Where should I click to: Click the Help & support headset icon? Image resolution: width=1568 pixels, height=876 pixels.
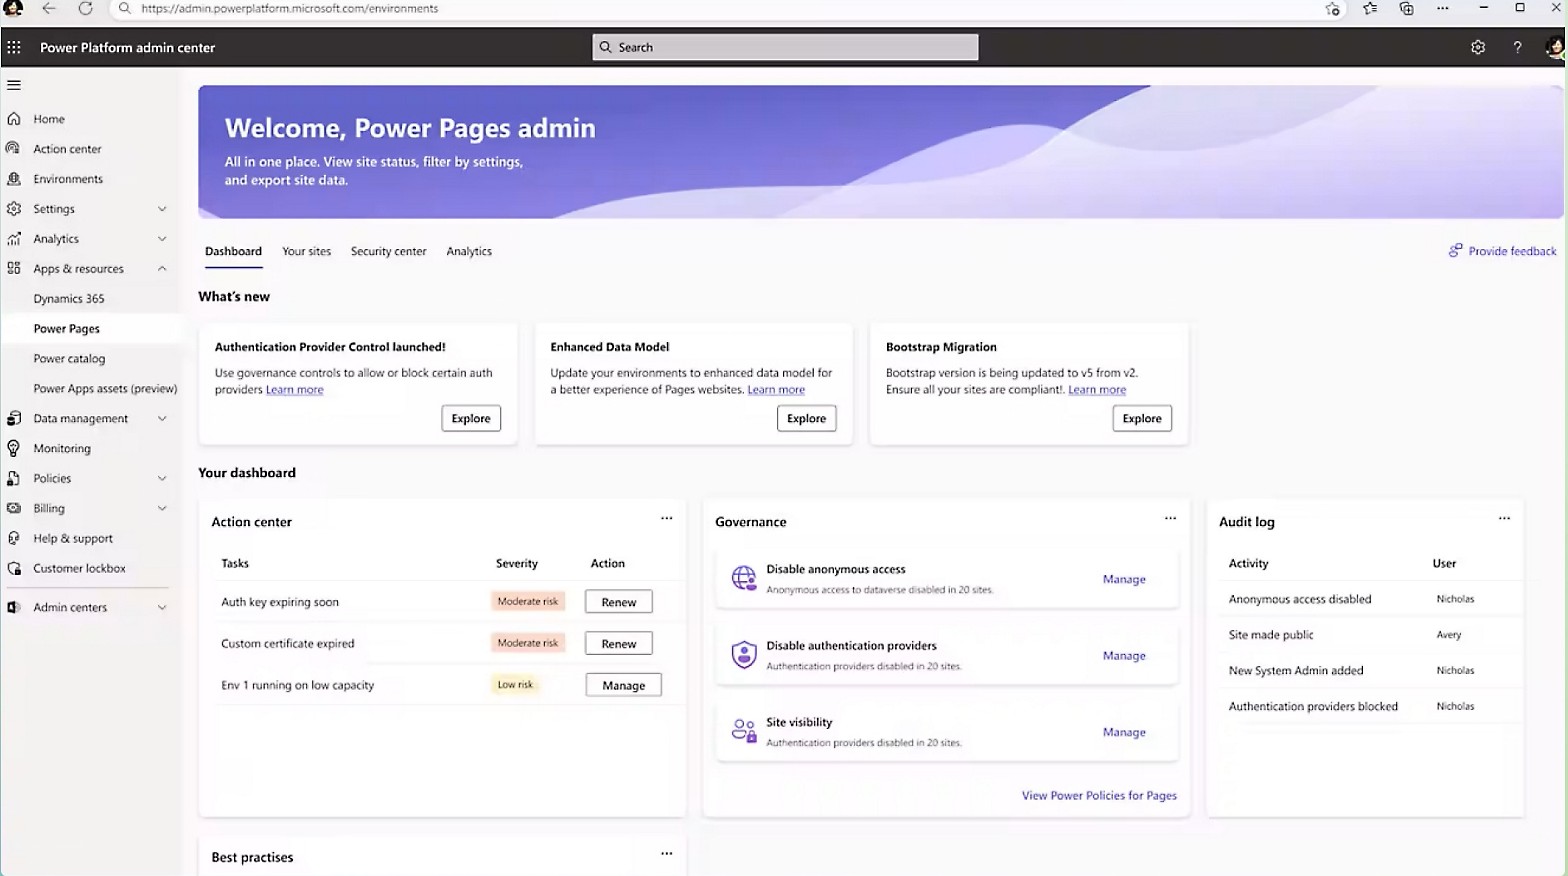(14, 538)
